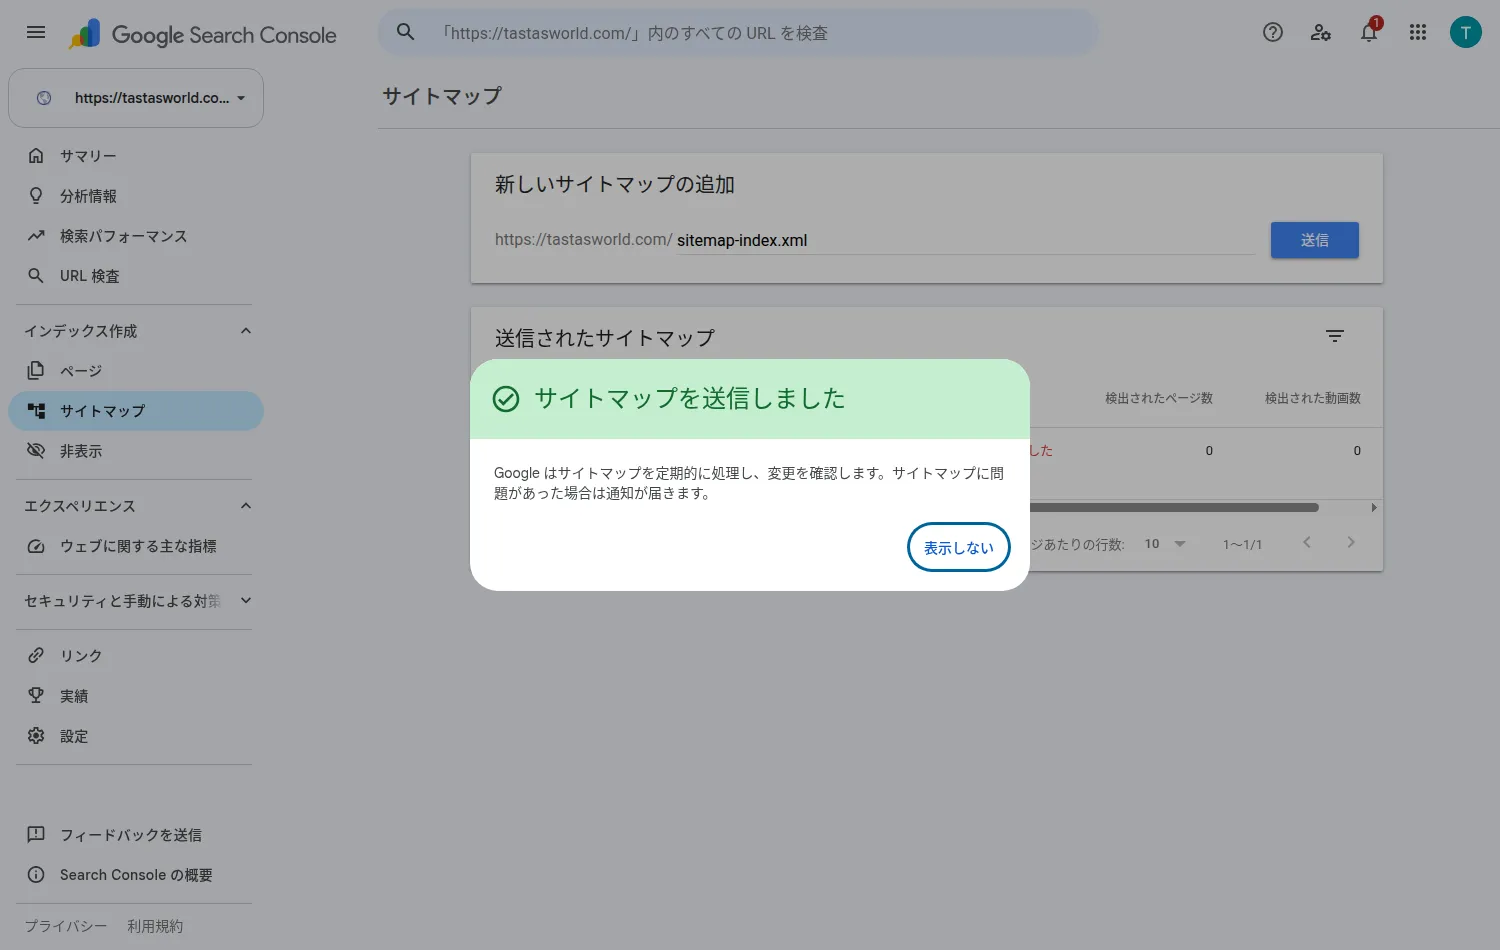Click the feedback speech bubble icon
1500x950 pixels.
(36, 834)
